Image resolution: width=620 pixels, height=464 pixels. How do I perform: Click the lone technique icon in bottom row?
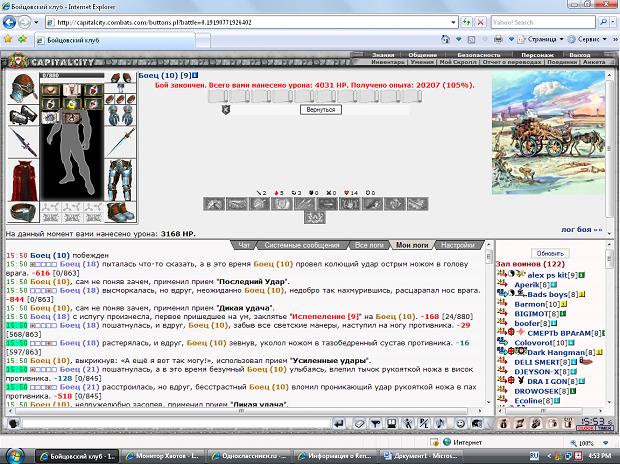pos(315,218)
